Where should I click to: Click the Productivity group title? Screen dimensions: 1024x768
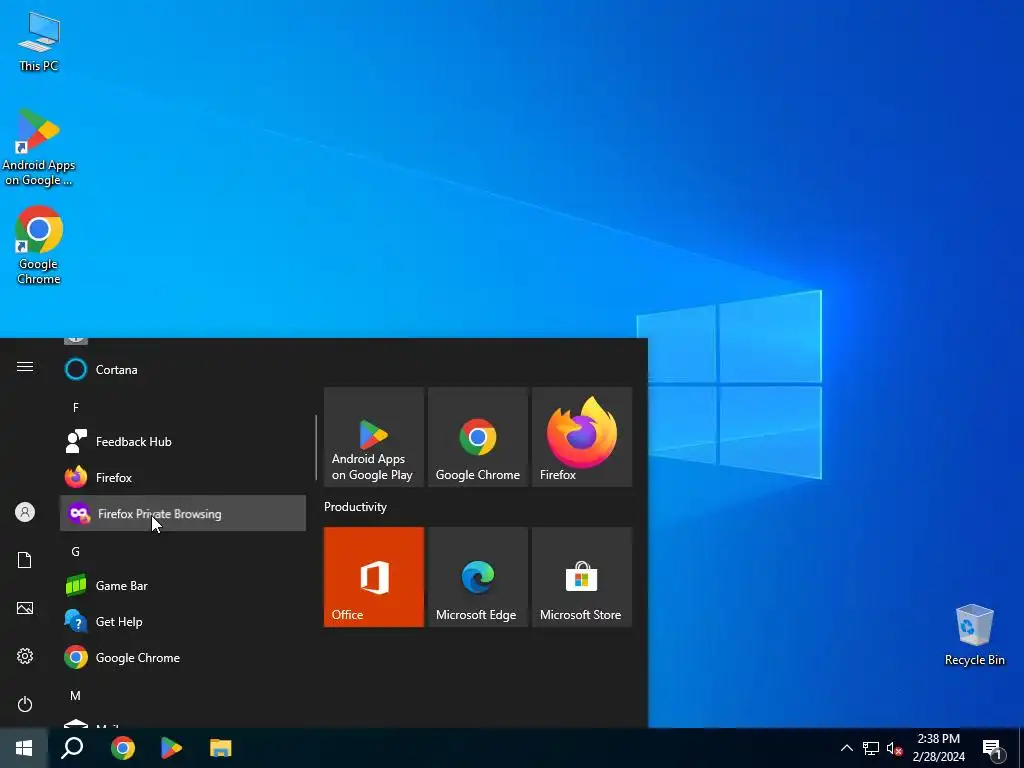click(355, 507)
